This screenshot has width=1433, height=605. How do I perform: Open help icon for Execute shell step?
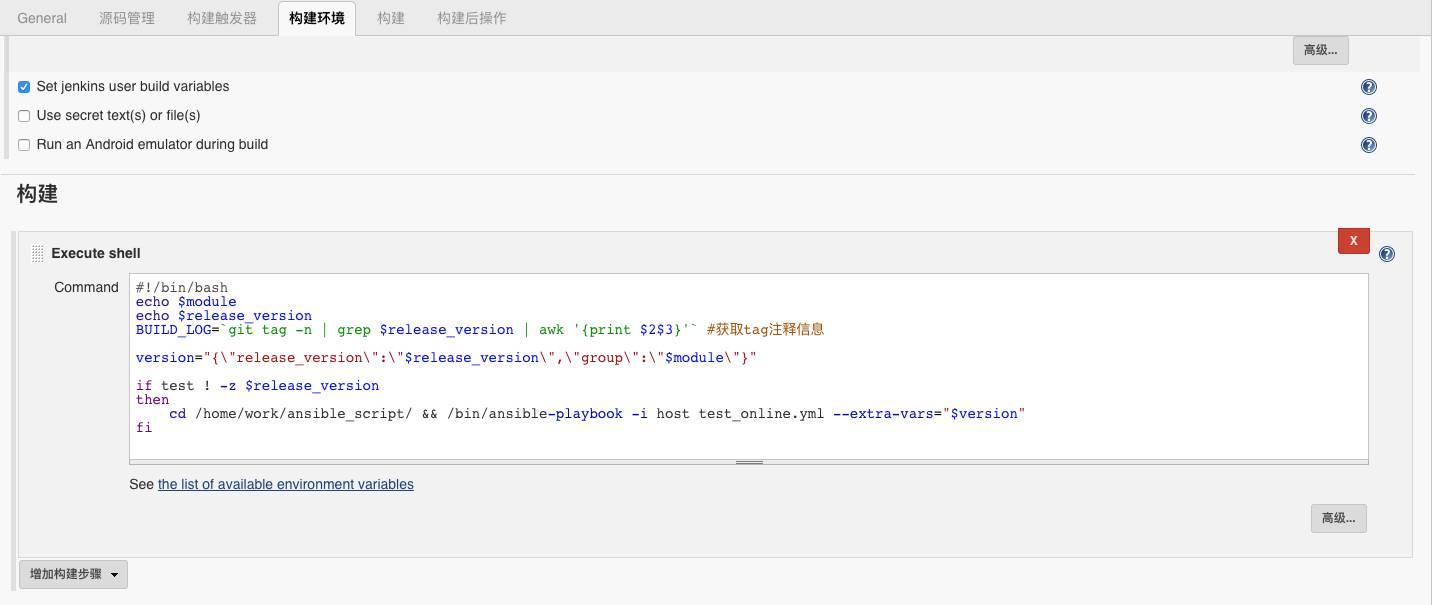point(1386,254)
